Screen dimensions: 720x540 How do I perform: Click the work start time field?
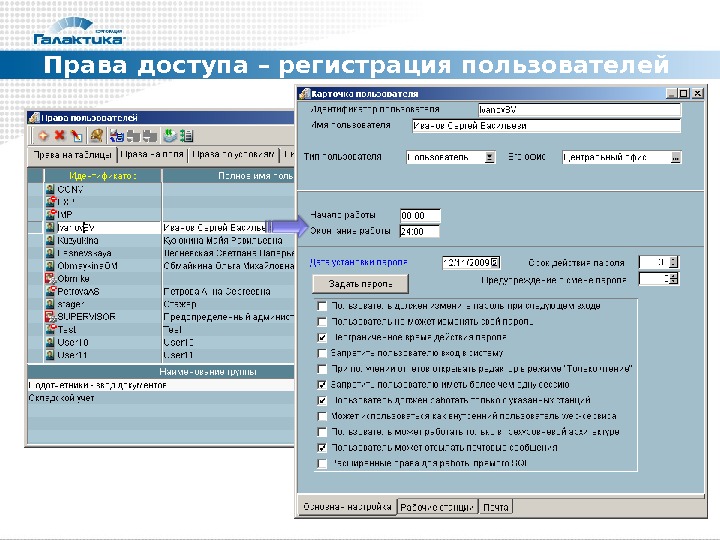(420, 215)
